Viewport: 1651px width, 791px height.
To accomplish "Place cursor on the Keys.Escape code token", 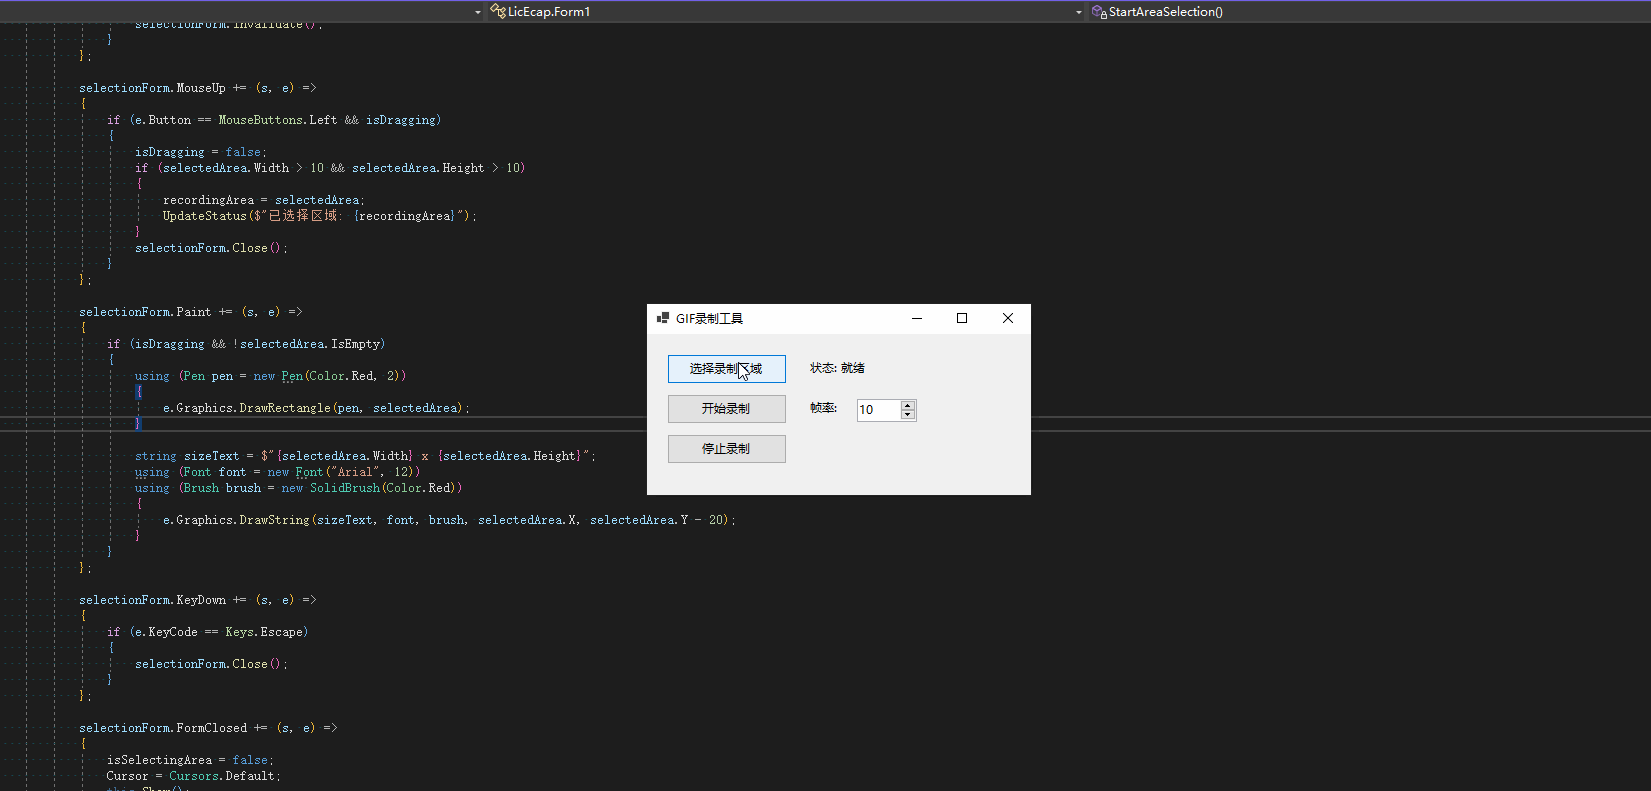I will click(x=264, y=632).
